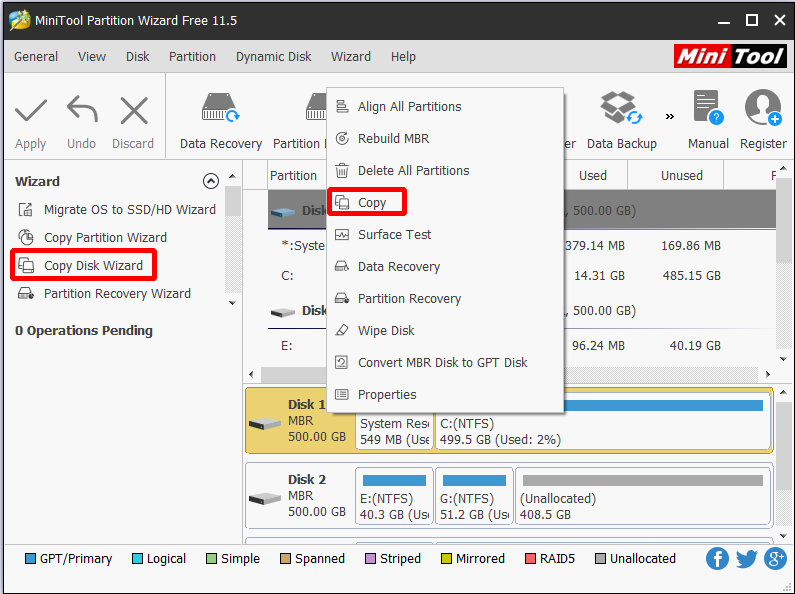Choose Delete All Partitions in context menu
This screenshot has width=795, height=594.
(x=445, y=170)
